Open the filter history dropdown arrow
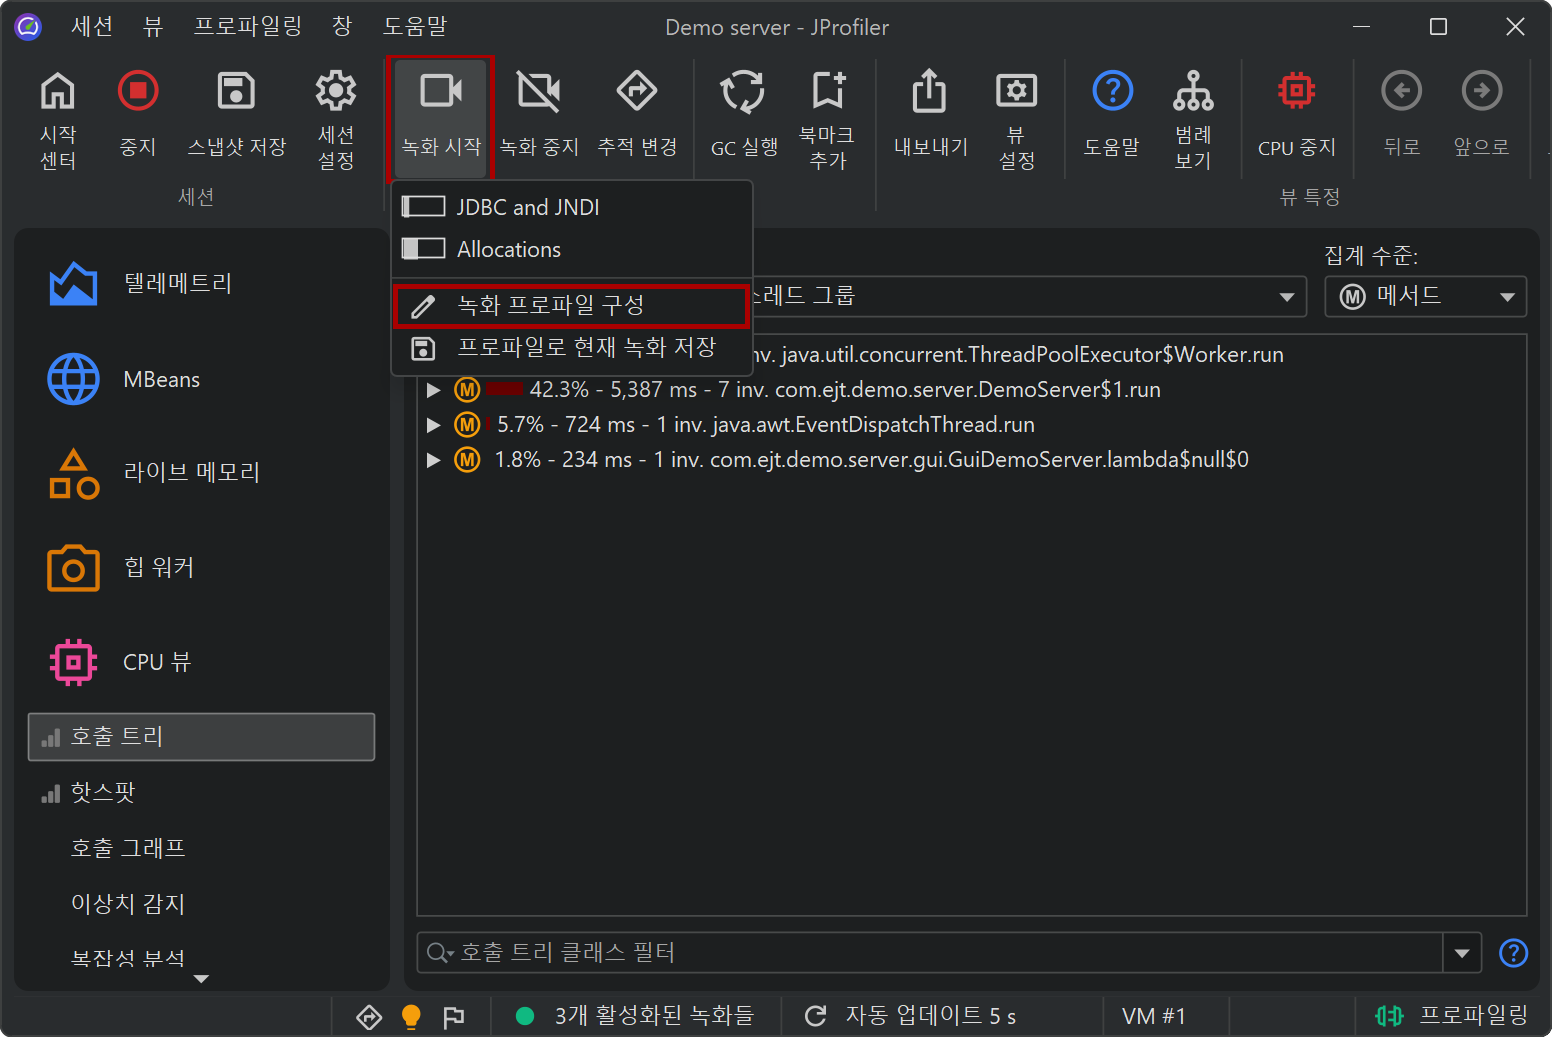Screen dimensions: 1552x1037 coord(1462,953)
